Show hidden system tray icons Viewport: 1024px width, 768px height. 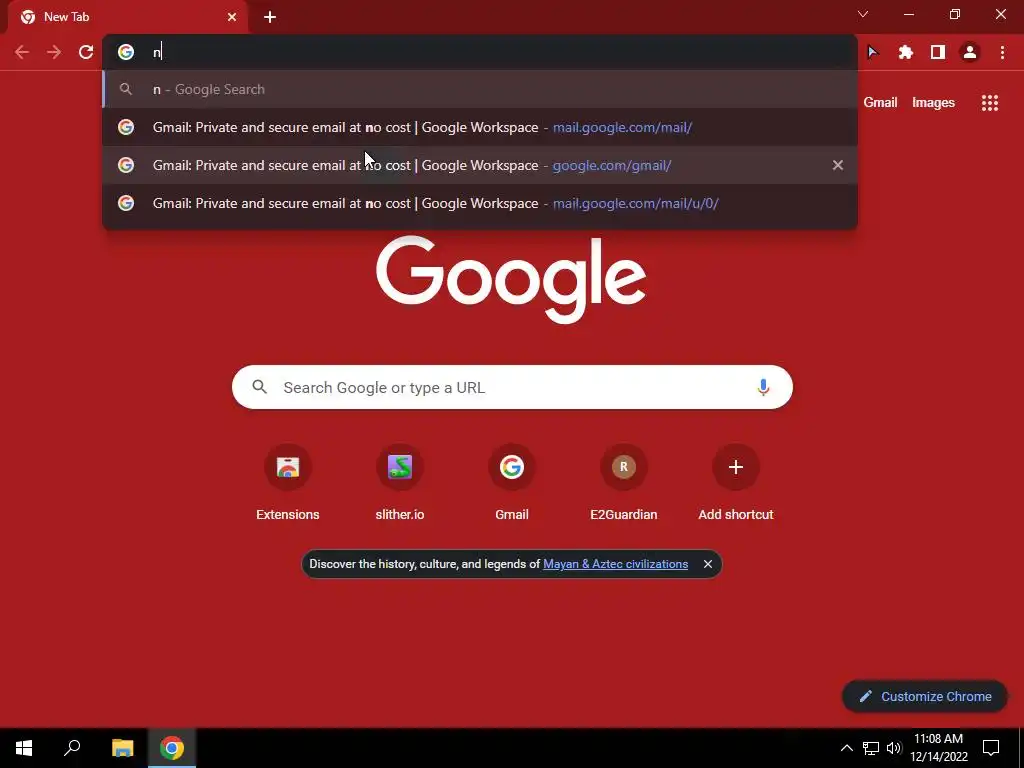[846, 748]
